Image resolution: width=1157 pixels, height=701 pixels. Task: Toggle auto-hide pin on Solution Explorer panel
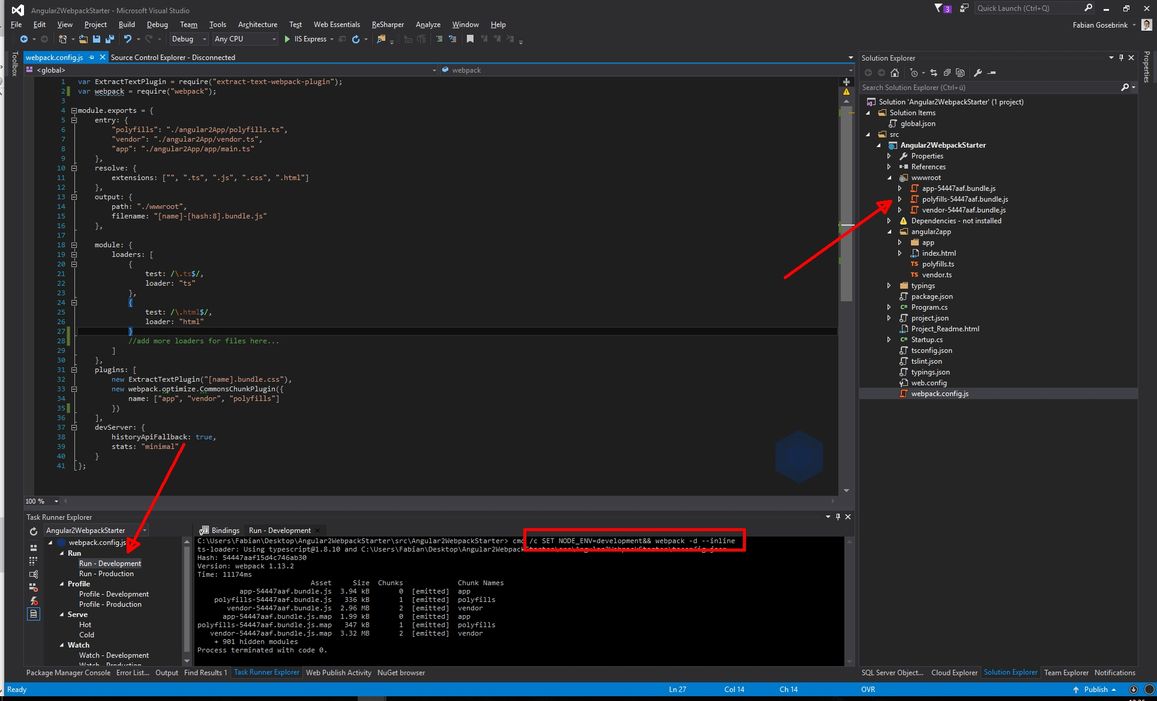coord(1121,58)
